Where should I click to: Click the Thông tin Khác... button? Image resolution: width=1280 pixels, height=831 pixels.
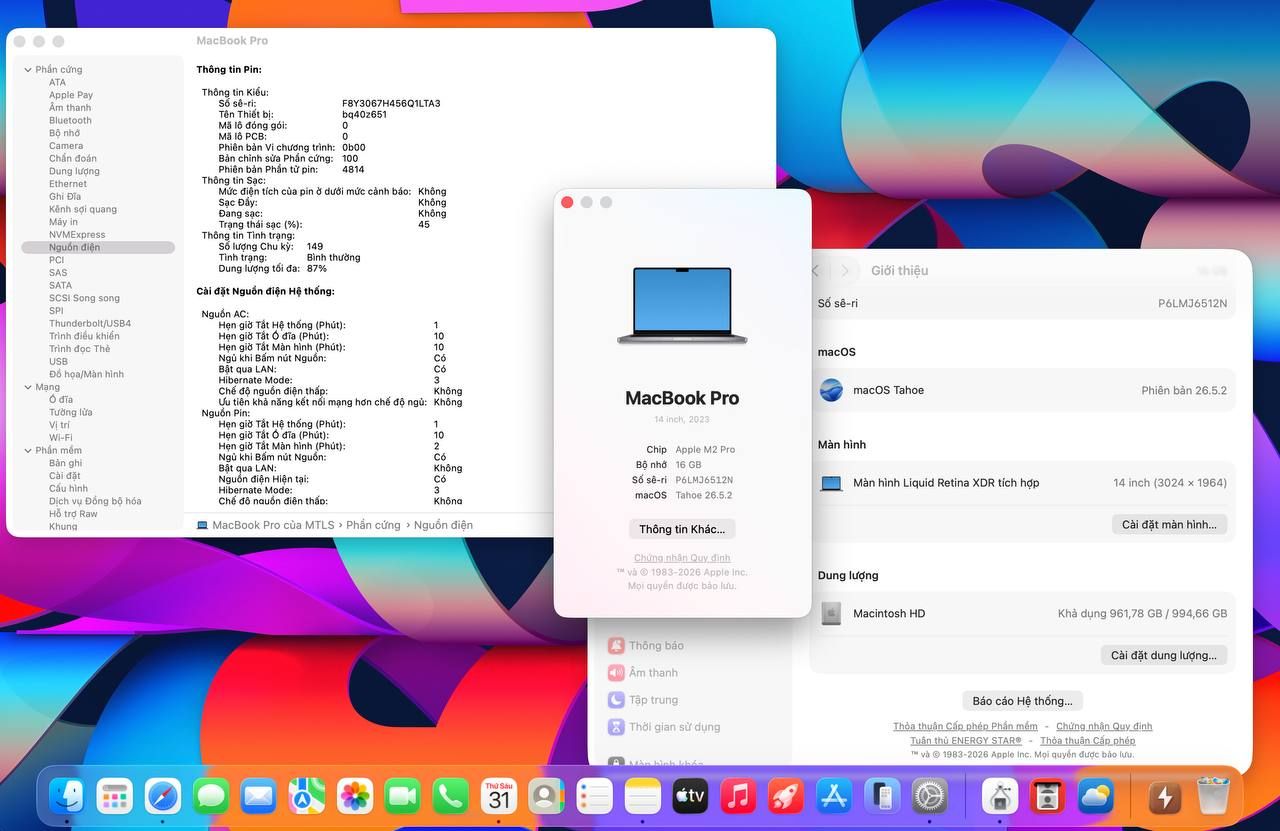coord(682,529)
